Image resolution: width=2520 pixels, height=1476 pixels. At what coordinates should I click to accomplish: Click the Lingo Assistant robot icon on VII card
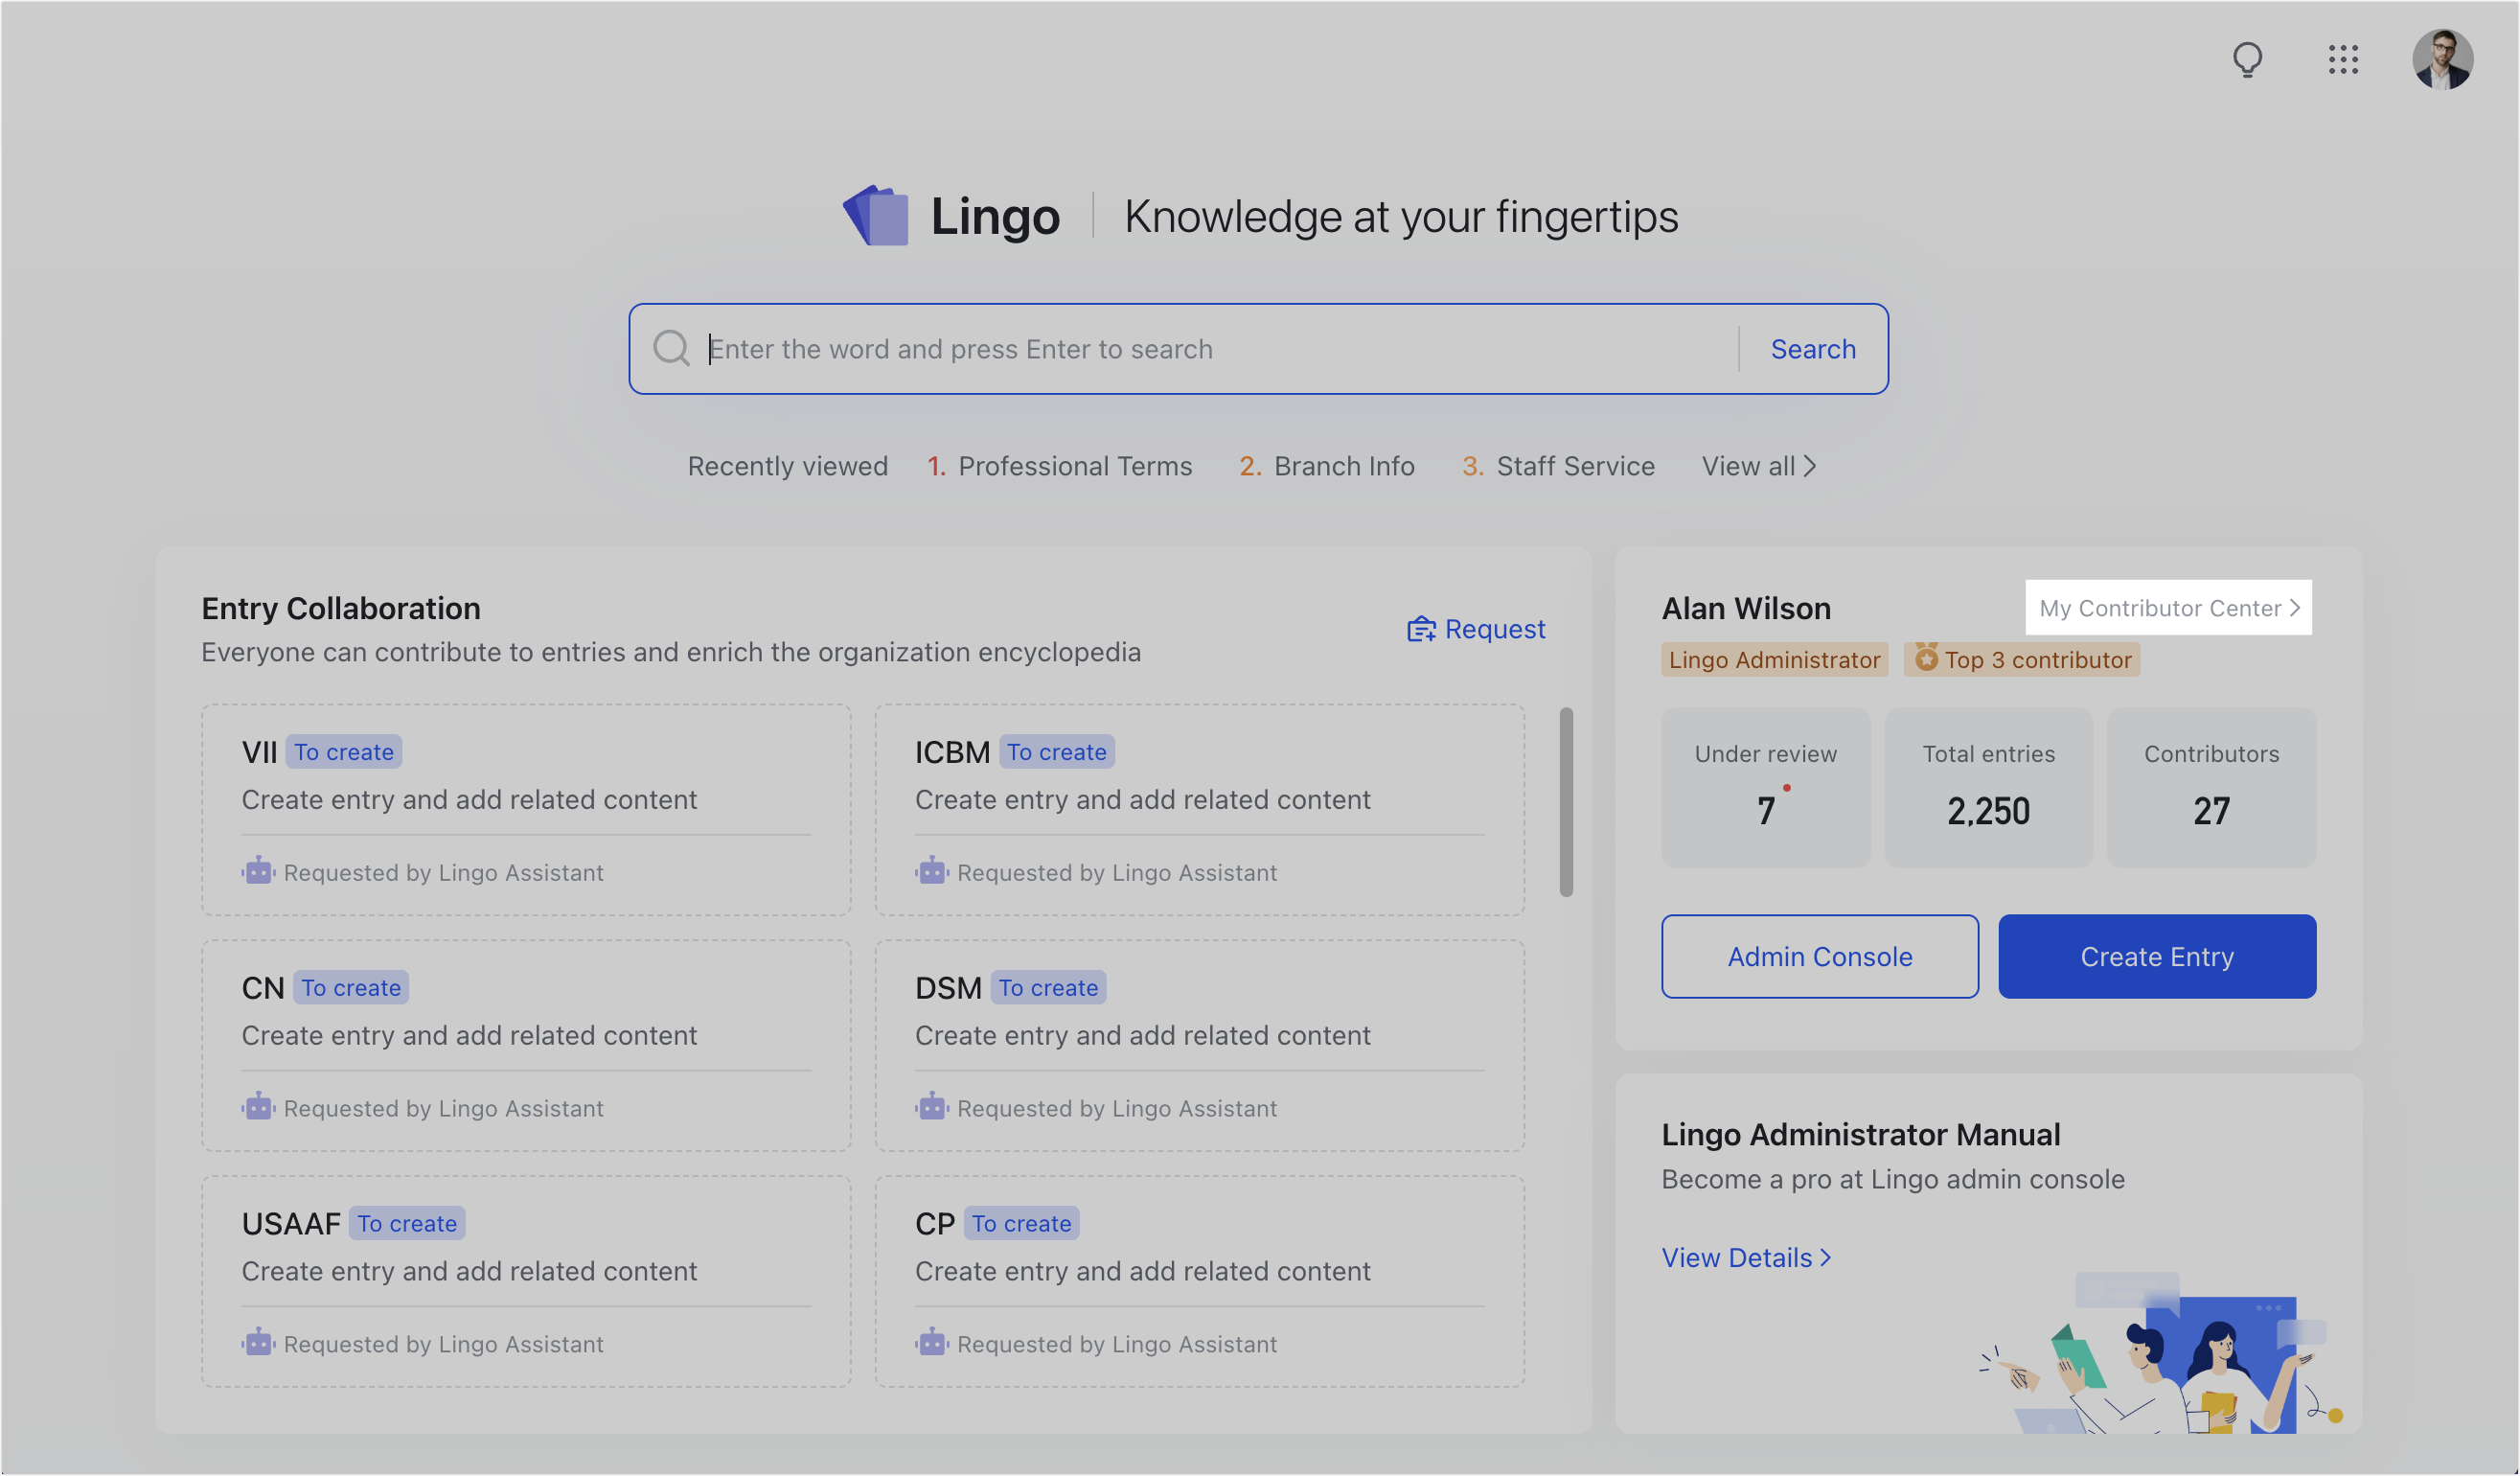[258, 871]
